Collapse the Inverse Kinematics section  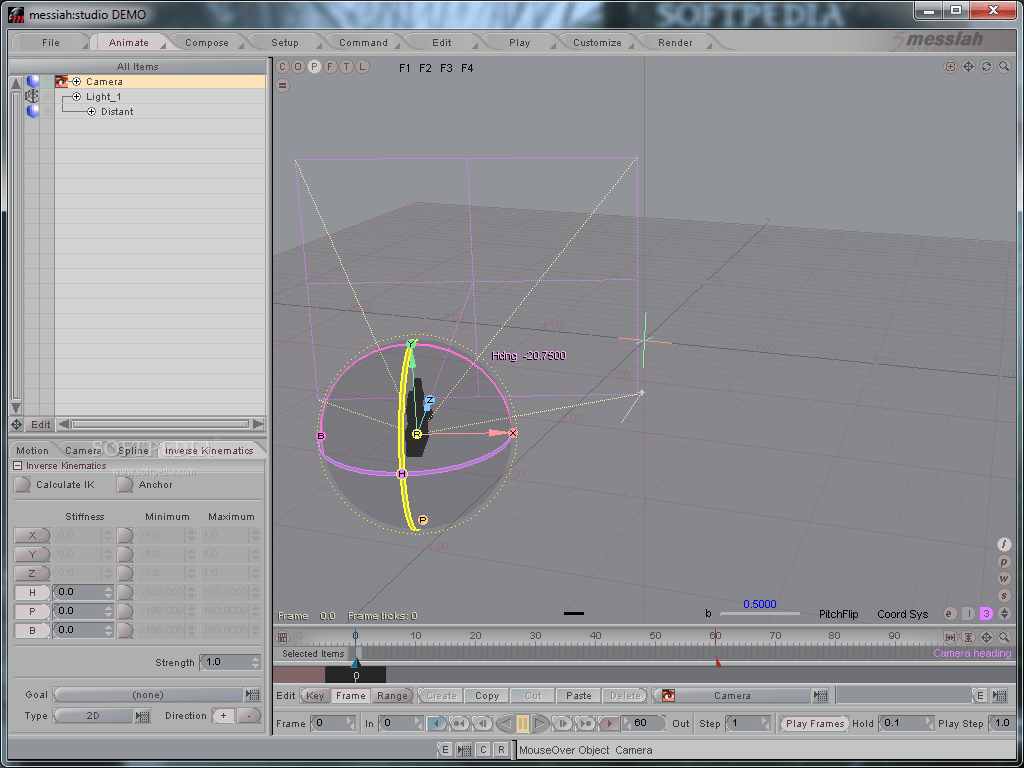pos(18,466)
